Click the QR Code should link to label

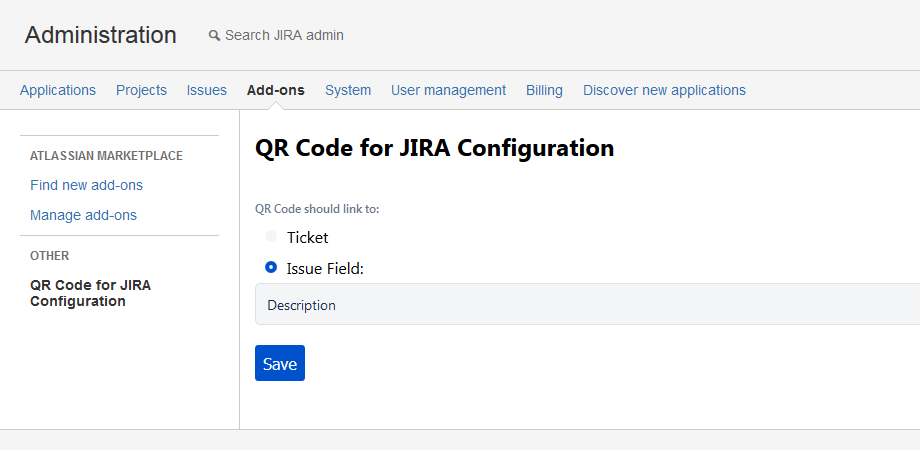pos(317,209)
